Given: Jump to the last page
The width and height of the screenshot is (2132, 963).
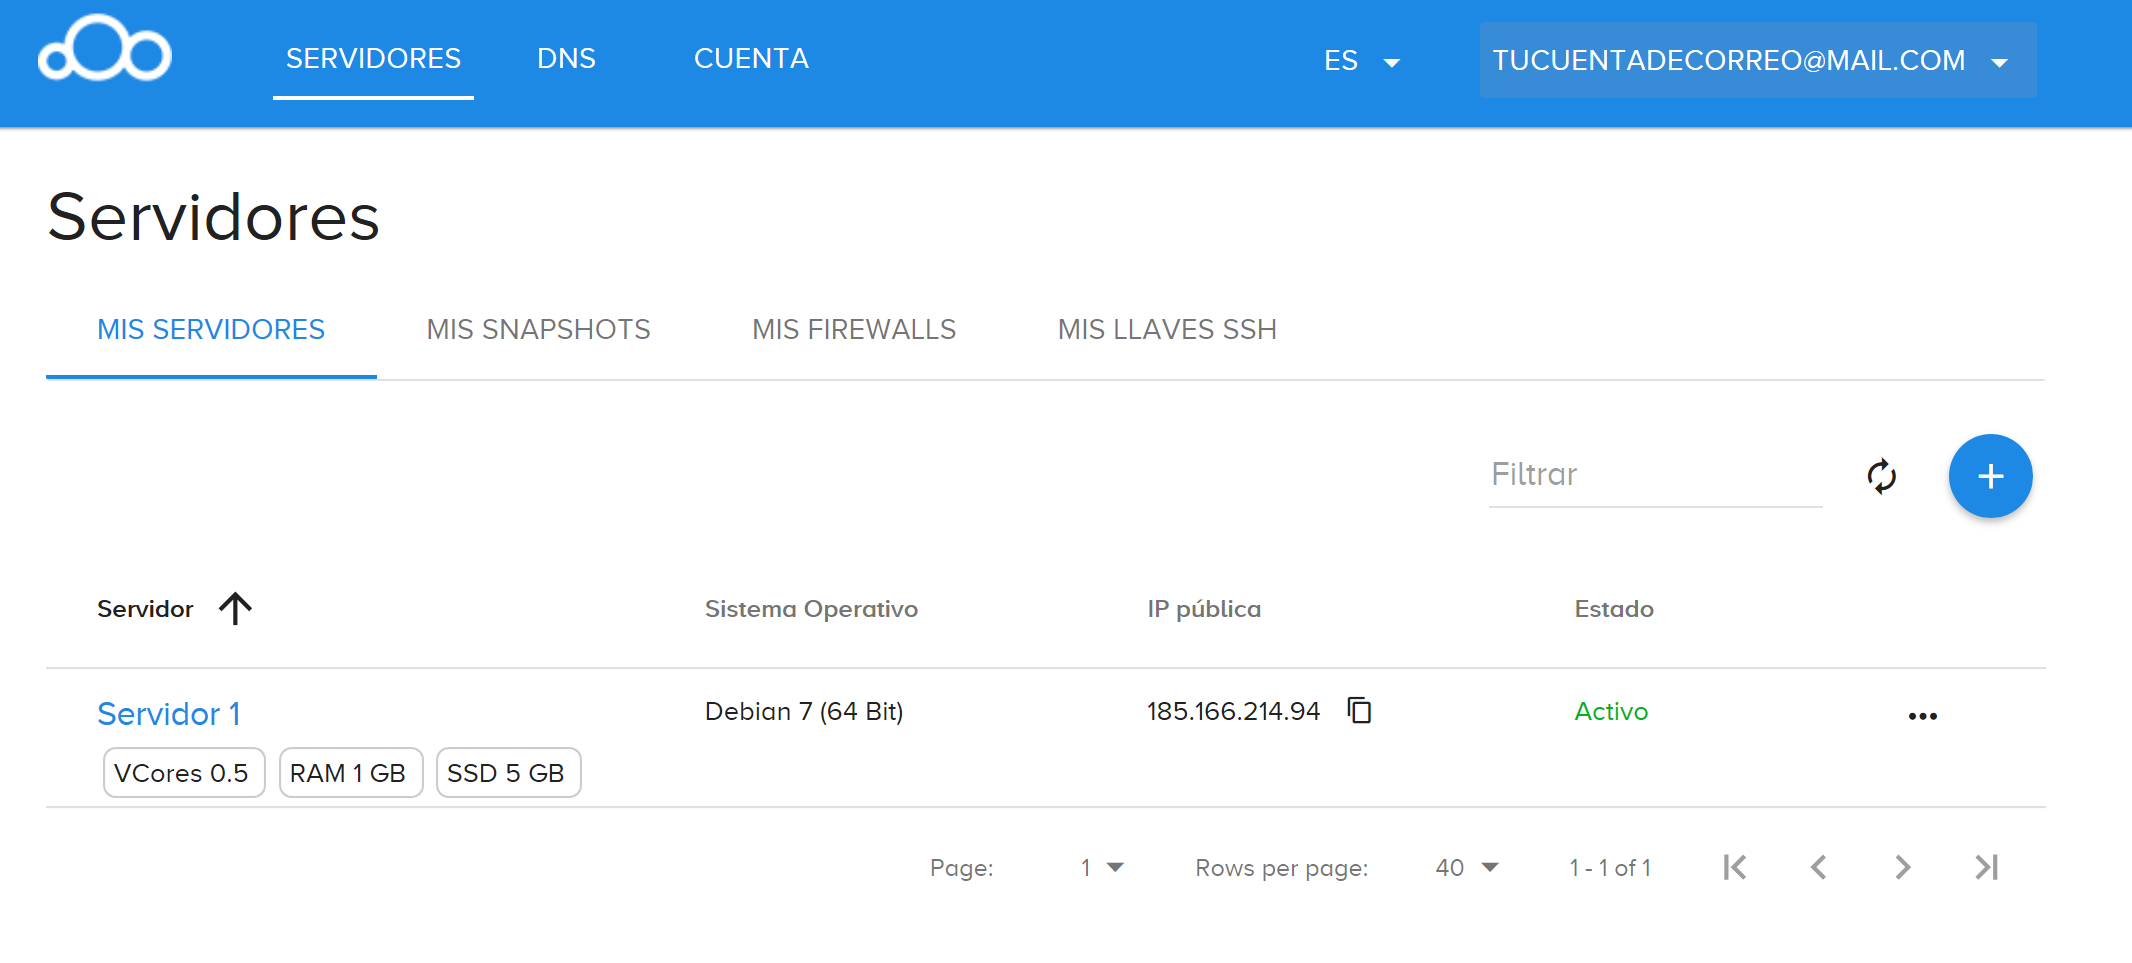Looking at the screenshot, I should point(1986,867).
